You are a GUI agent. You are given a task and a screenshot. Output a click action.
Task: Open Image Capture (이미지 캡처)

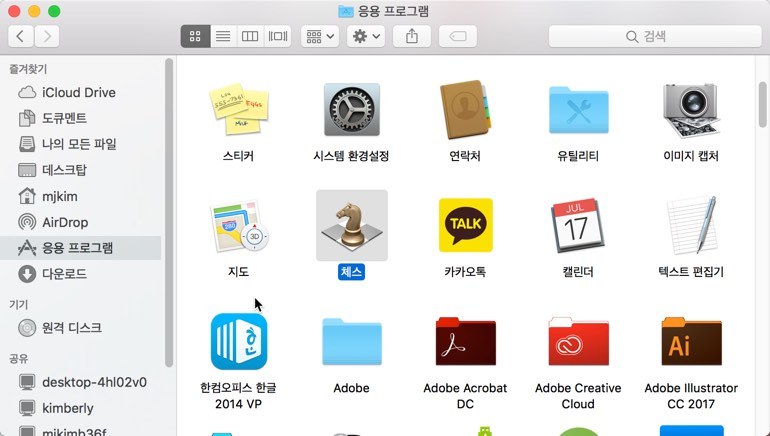pyautogui.click(x=691, y=110)
